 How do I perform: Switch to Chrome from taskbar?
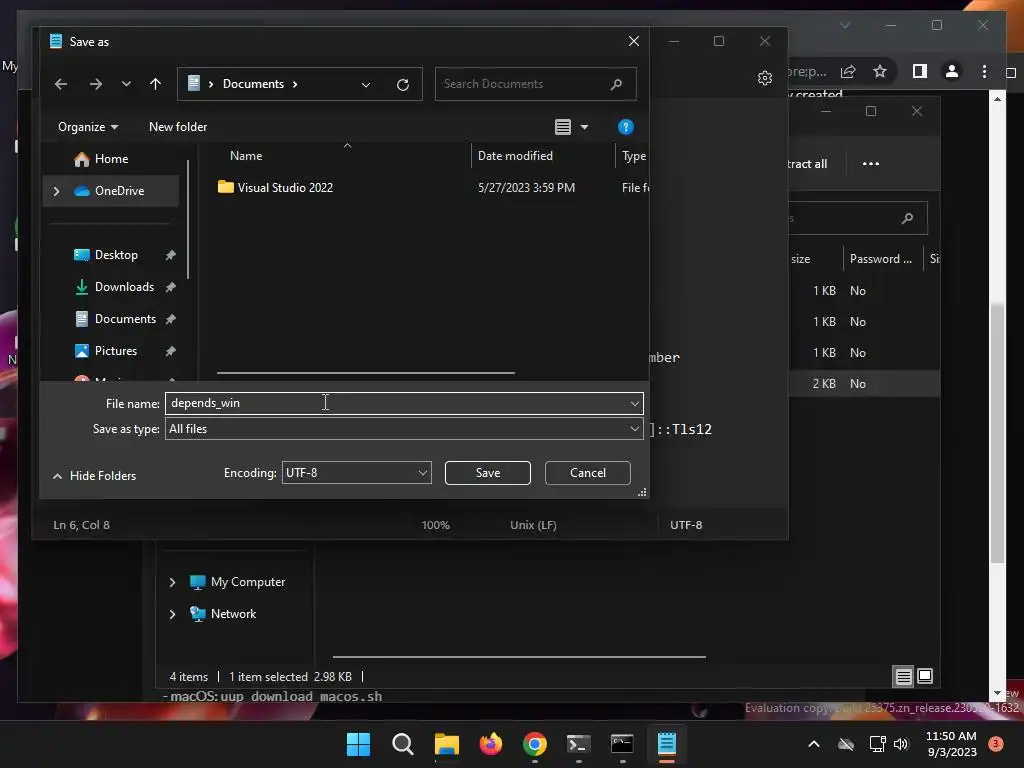click(535, 744)
